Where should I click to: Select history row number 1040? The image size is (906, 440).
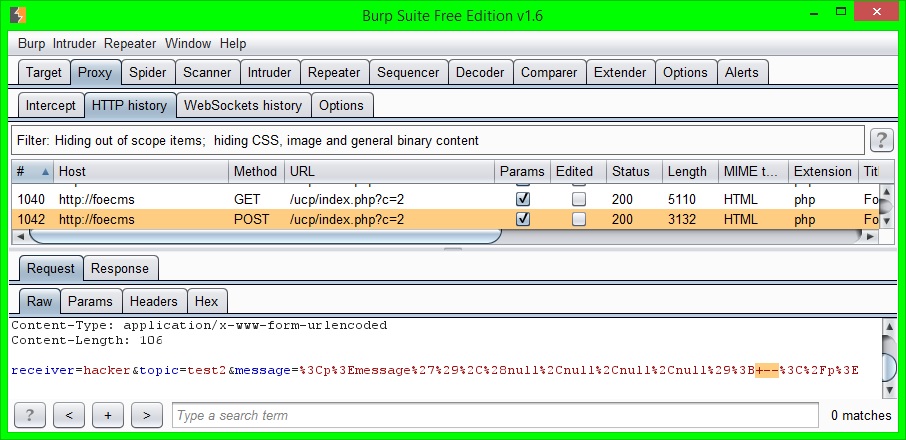[444, 199]
